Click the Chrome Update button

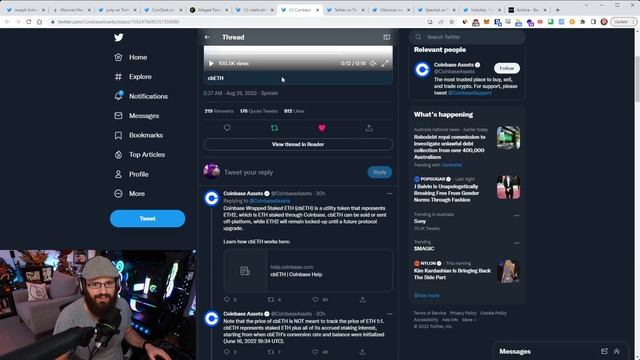click(623, 22)
